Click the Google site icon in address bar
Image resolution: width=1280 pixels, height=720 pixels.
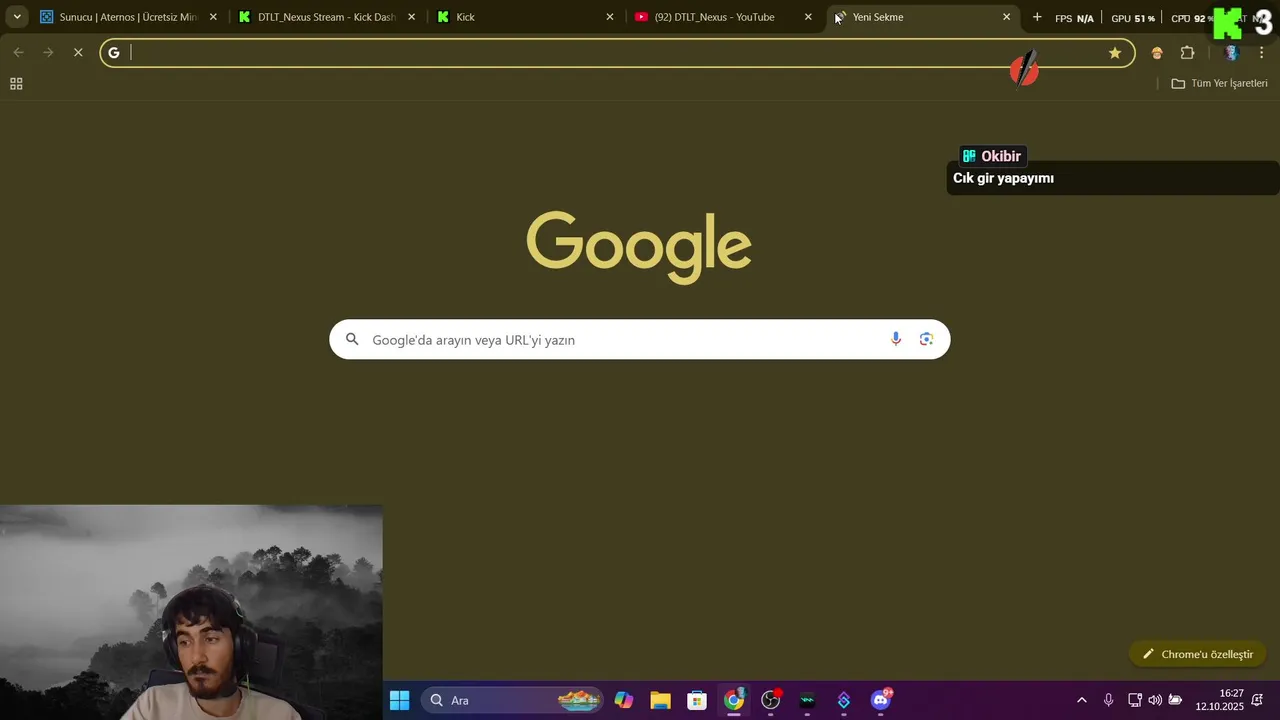pos(114,53)
